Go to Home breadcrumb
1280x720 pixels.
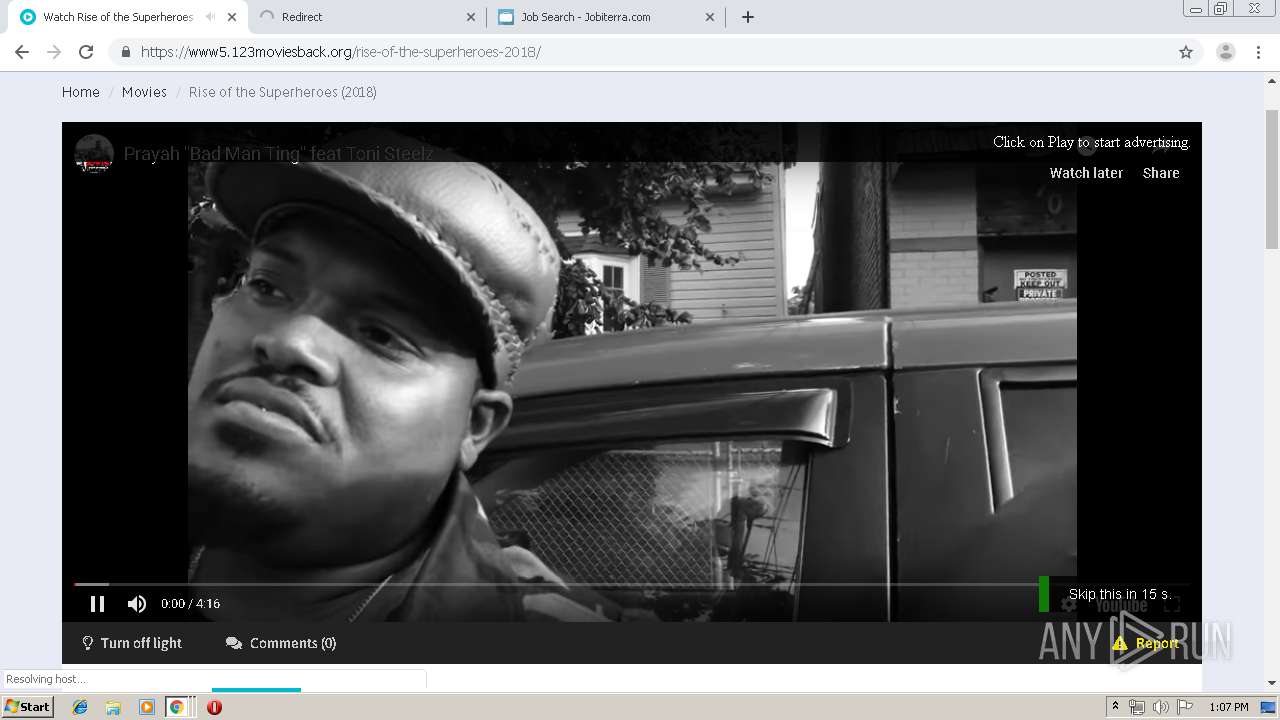pyautogui.click(x=81, y=92)
